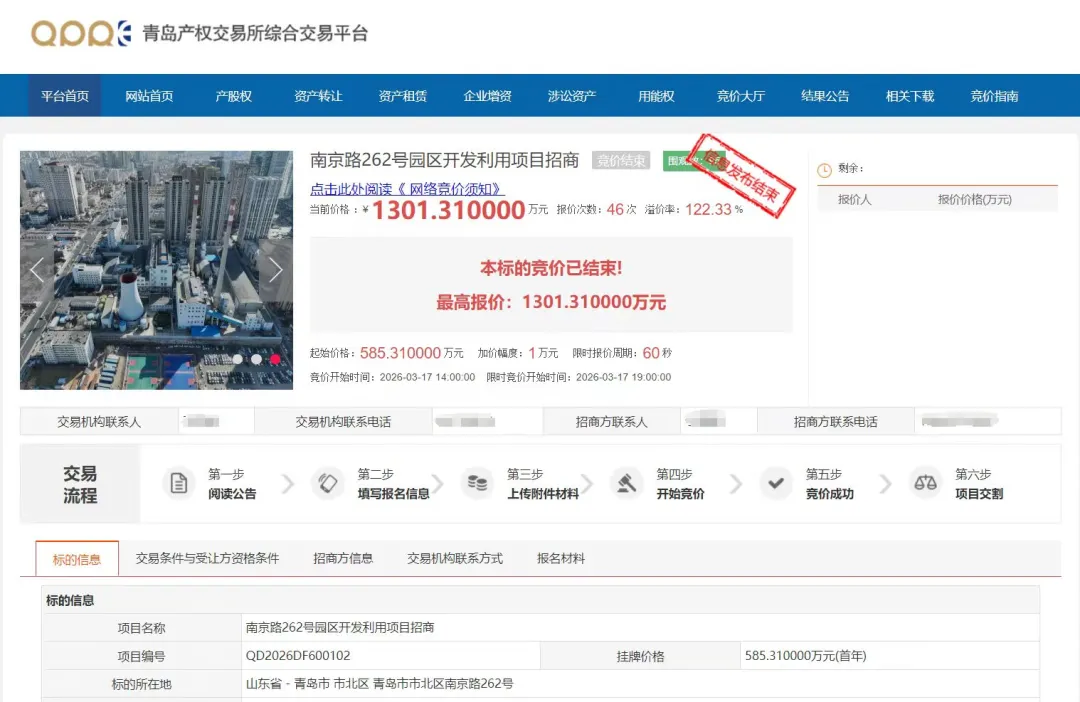This screenshot has height=702, width=1080.
Task: Click the tag icon for 填写报名信息
Action: [328, 483]
